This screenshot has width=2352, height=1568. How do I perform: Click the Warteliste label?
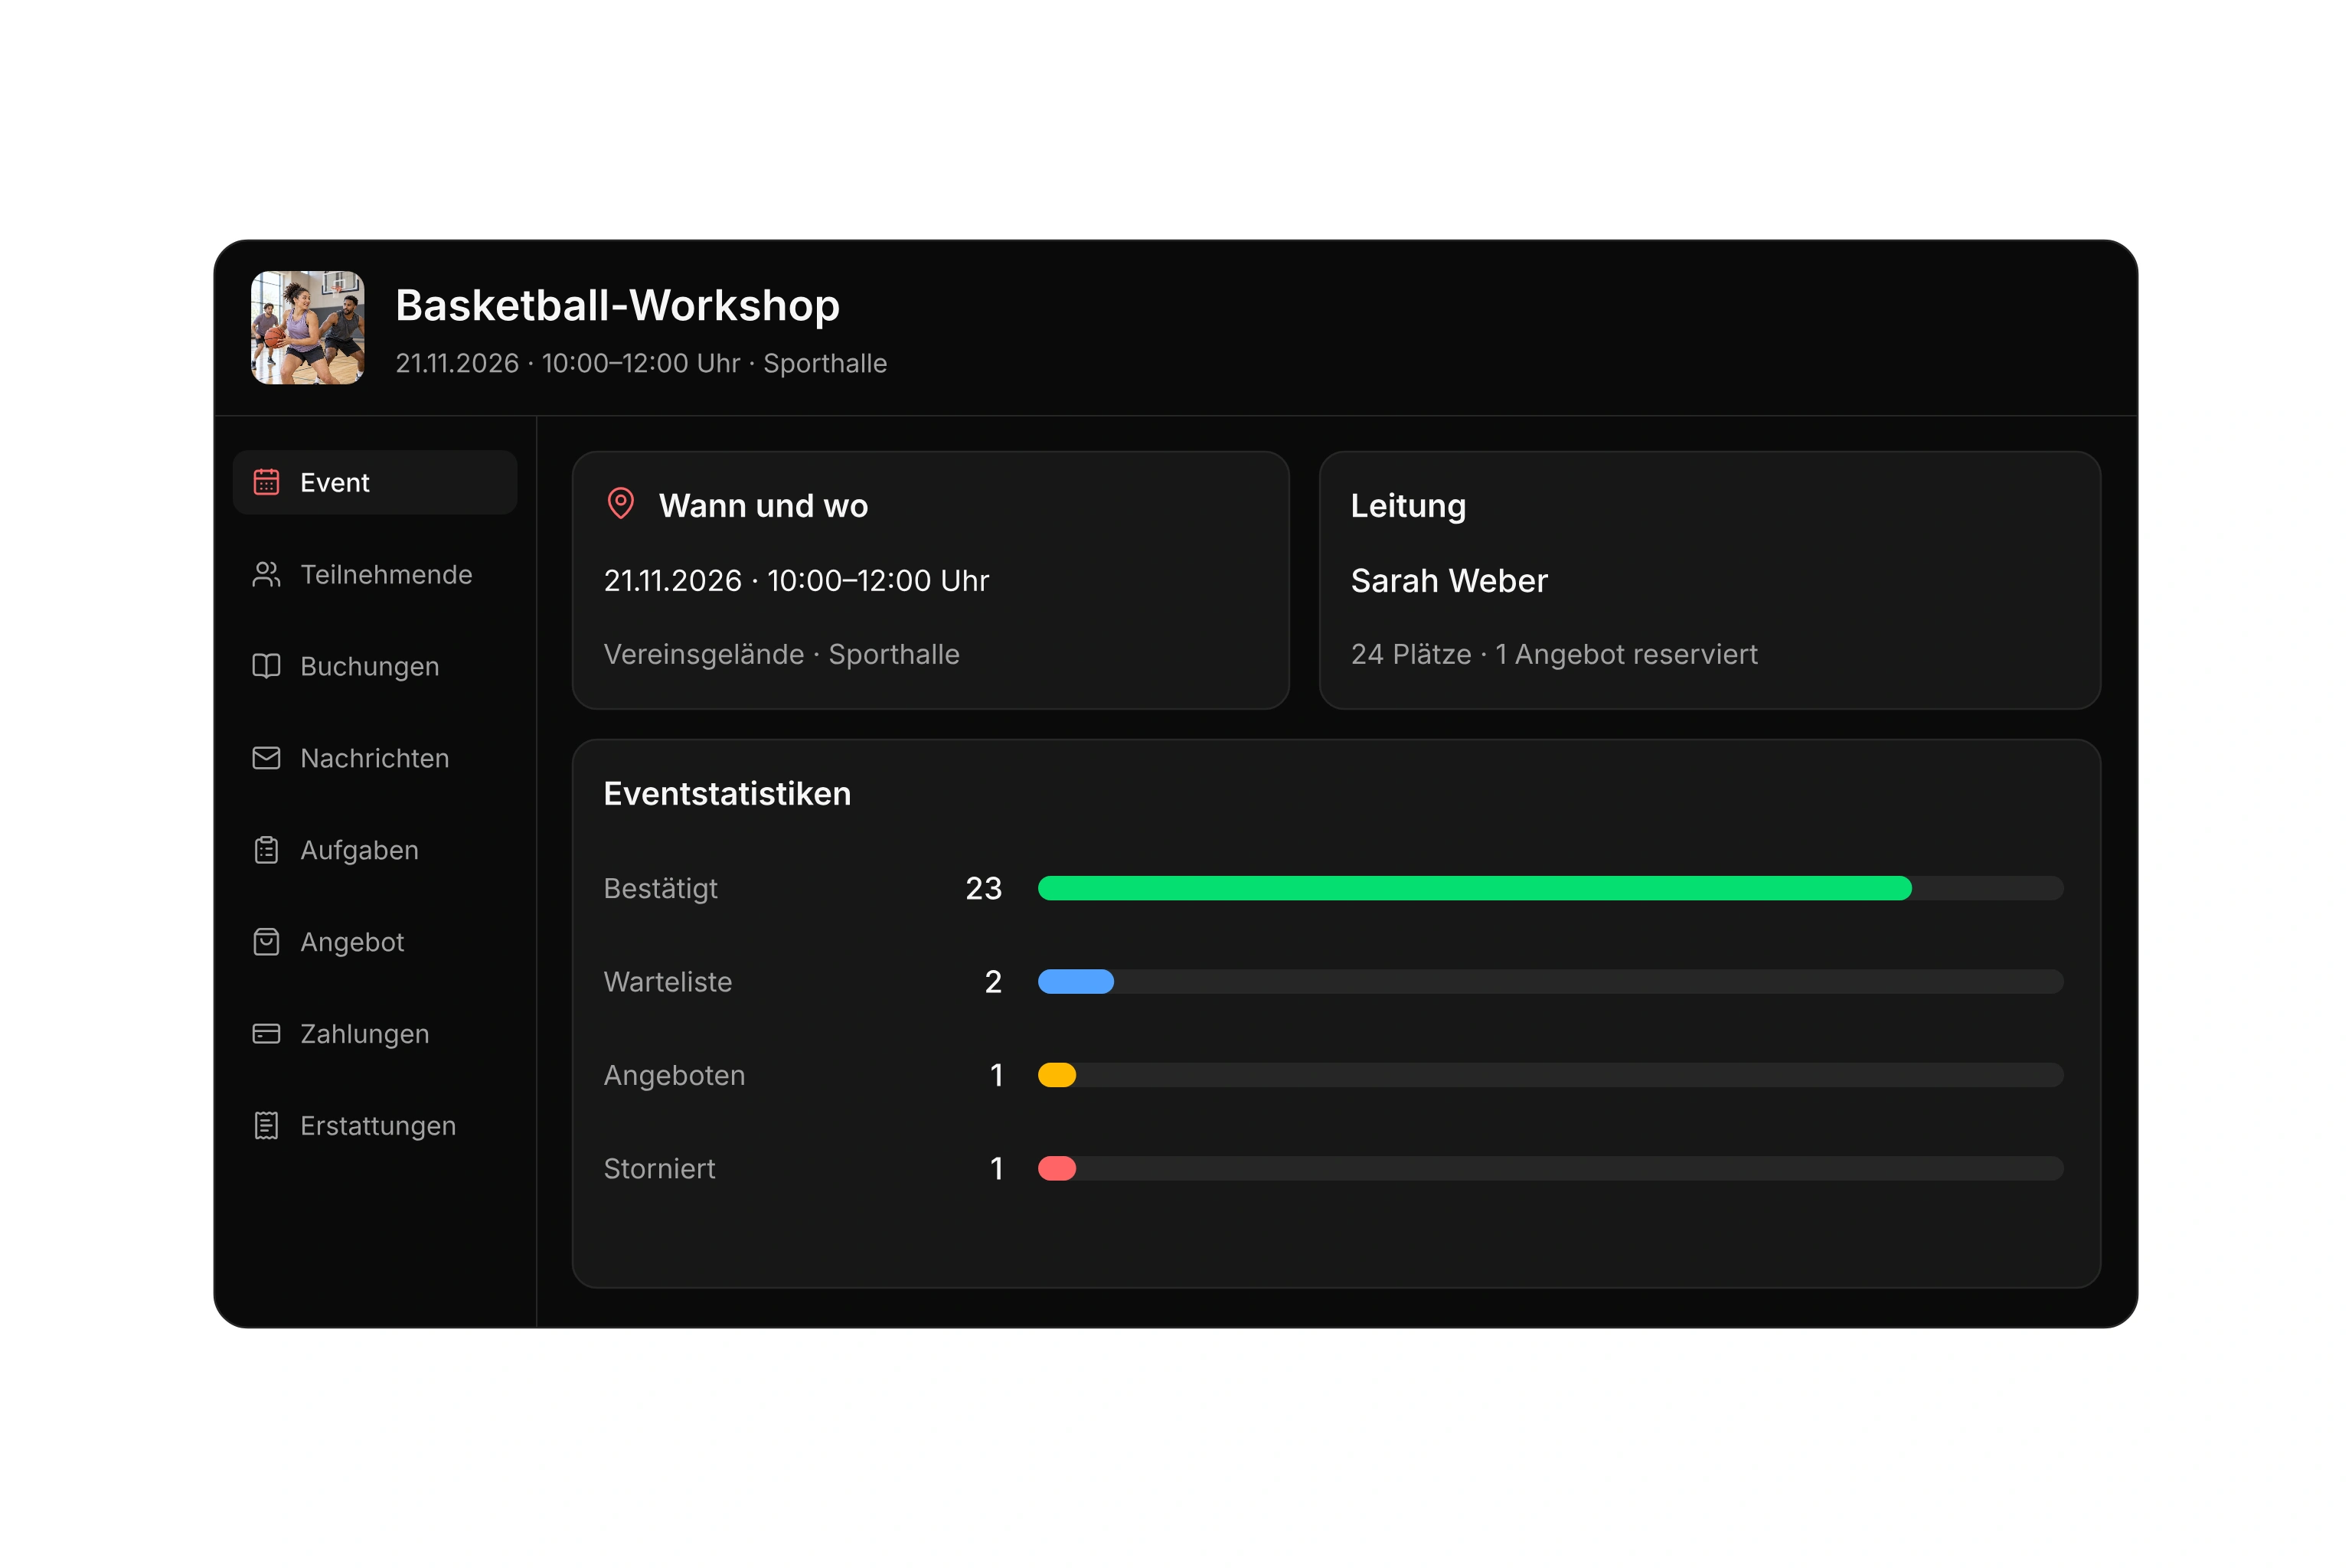coord(668,981)
